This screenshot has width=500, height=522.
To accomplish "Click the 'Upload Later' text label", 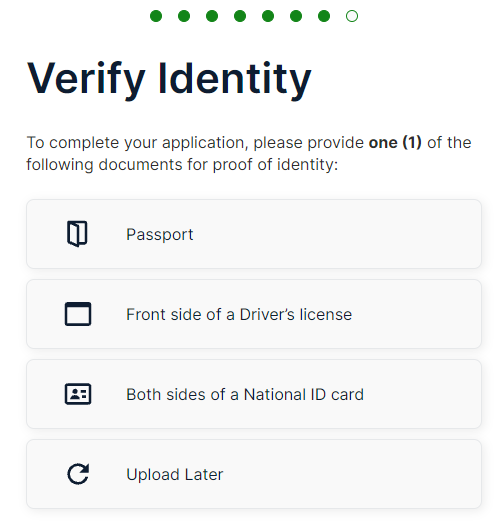I will 175,474.
